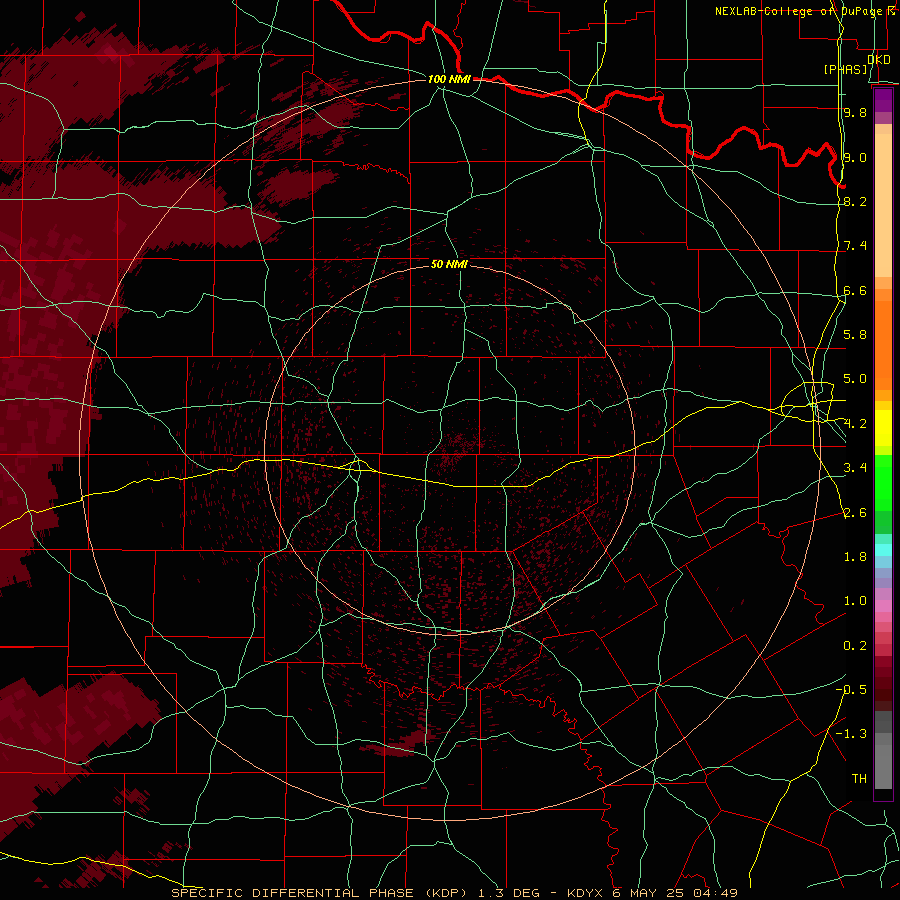Image resolution: width=900 pixels, height=900 pixels.
Task: Click the bright orange band of the color scale
Action: tap(883, 344)
